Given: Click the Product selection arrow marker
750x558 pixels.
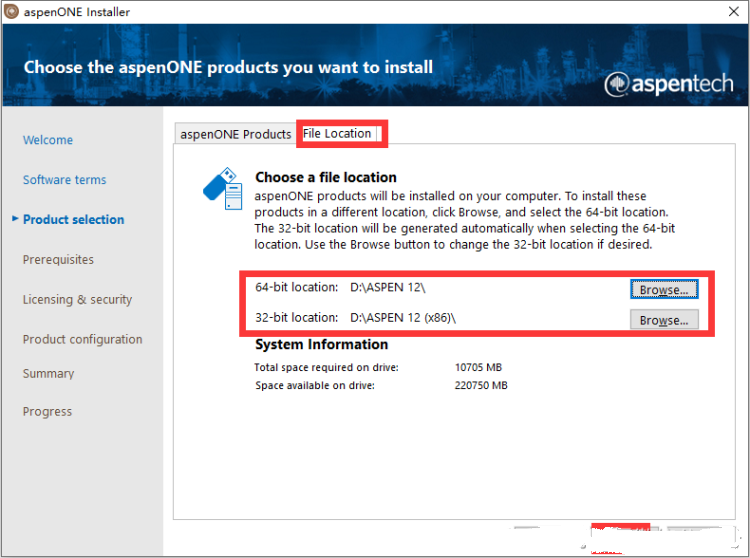Looking at the screenshot, I should [15, 219].
